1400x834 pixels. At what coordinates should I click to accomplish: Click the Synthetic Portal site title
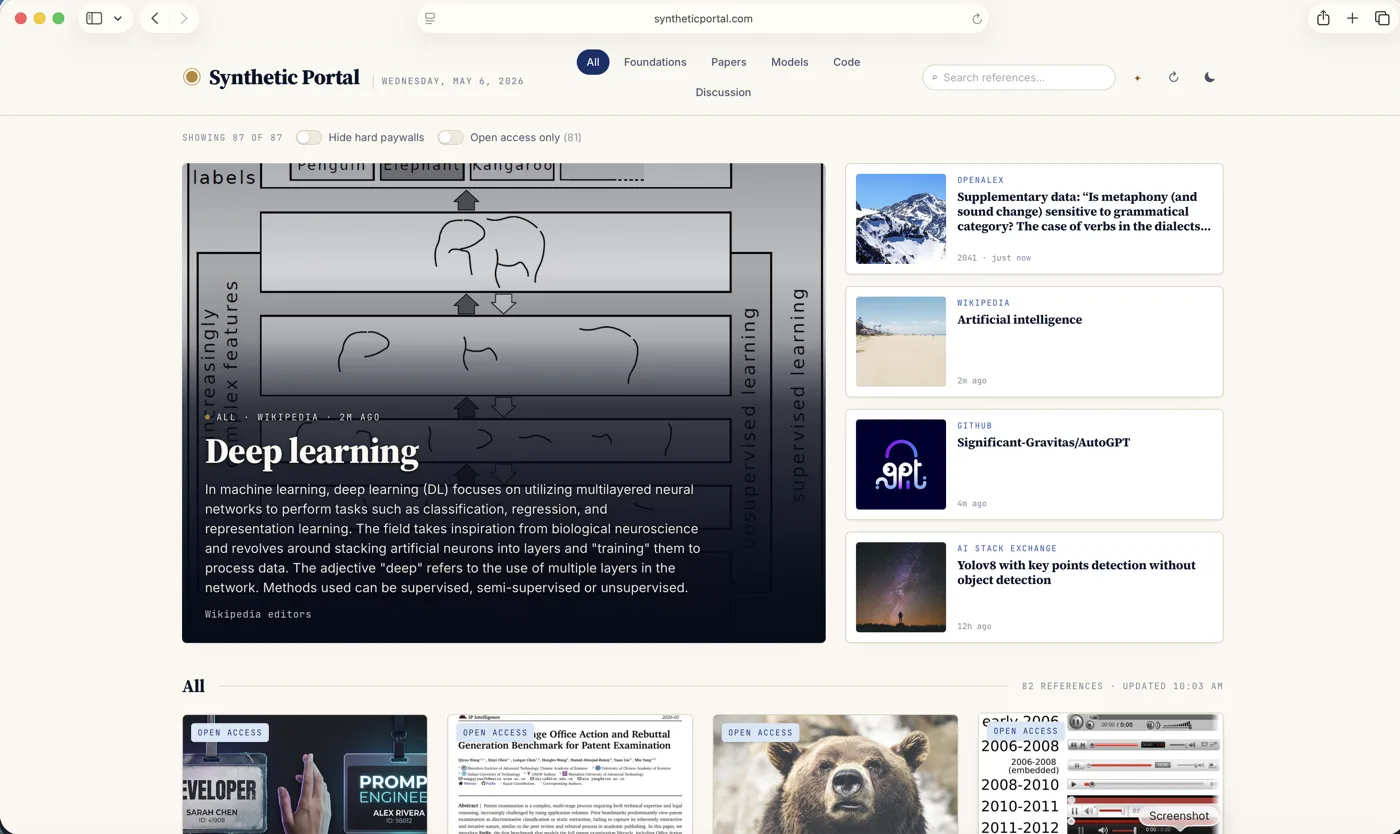(x=284, y=77)
